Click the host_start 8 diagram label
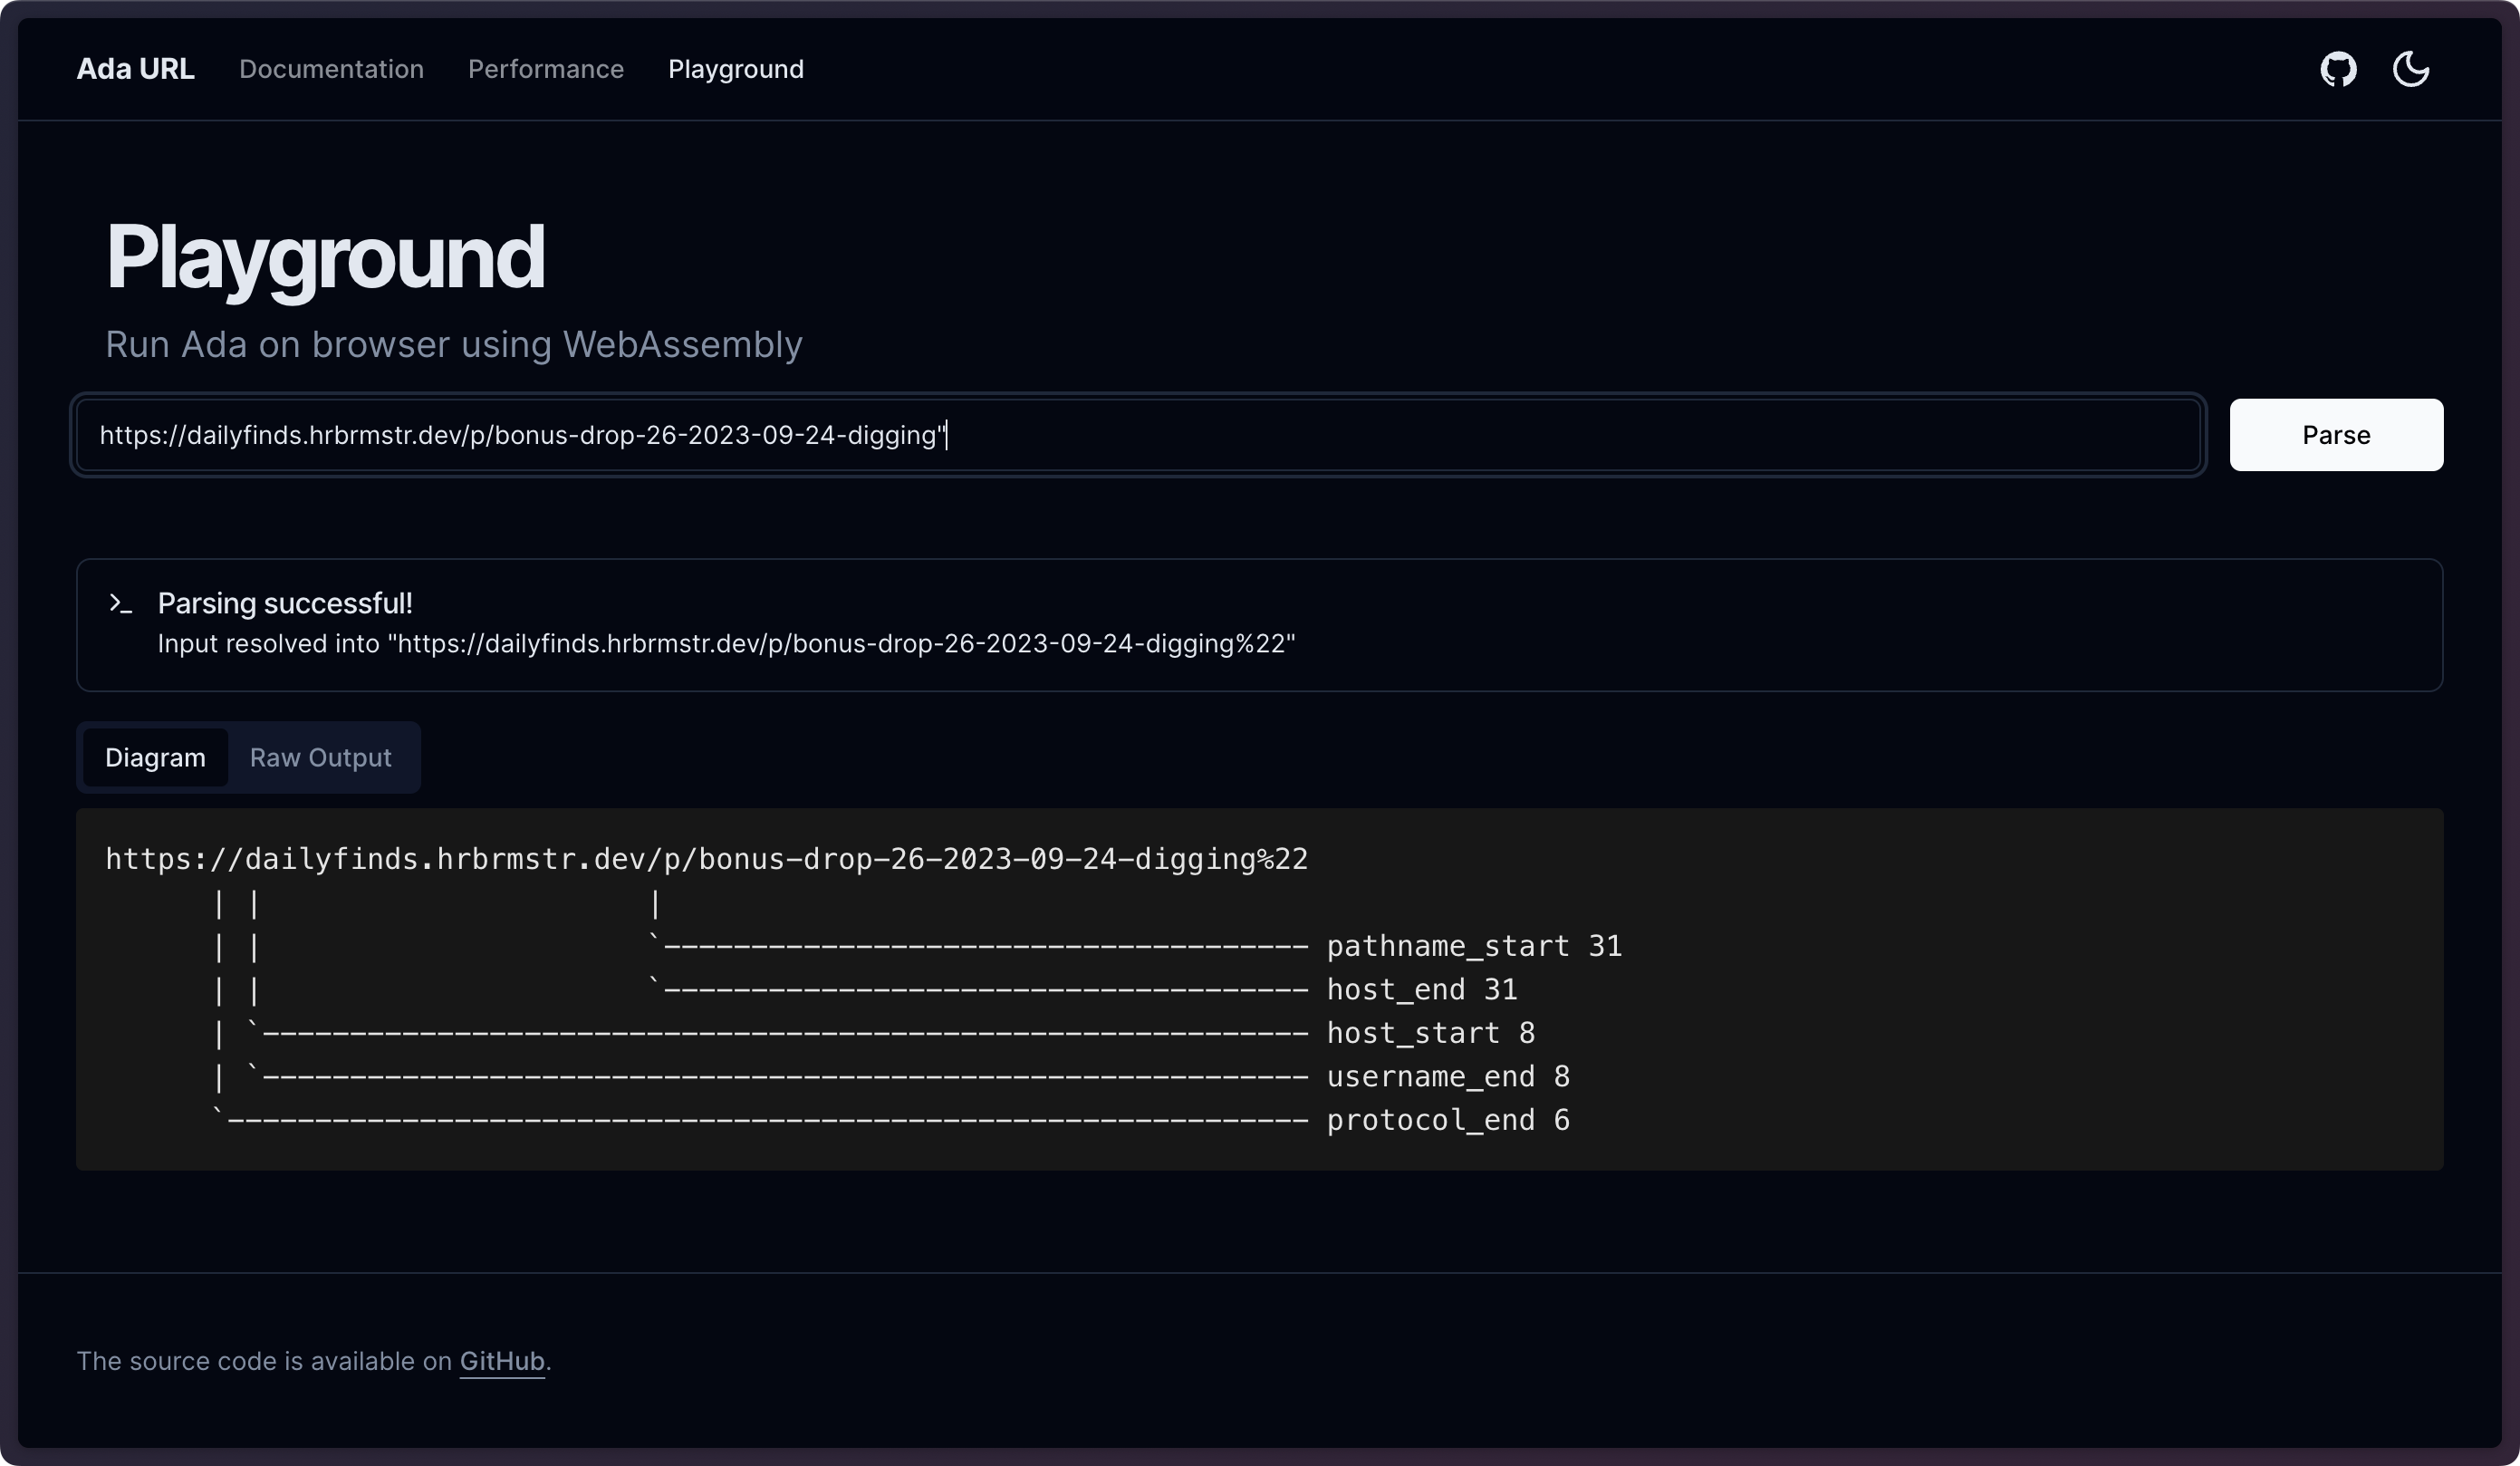The width and height of the screenshot is (2520, 1466). coord(1430,1033)
